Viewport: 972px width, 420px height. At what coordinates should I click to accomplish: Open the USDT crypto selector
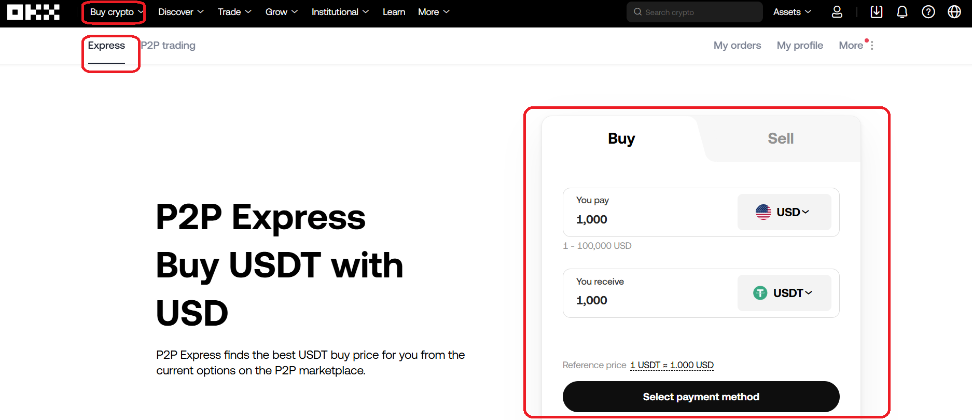784,293
